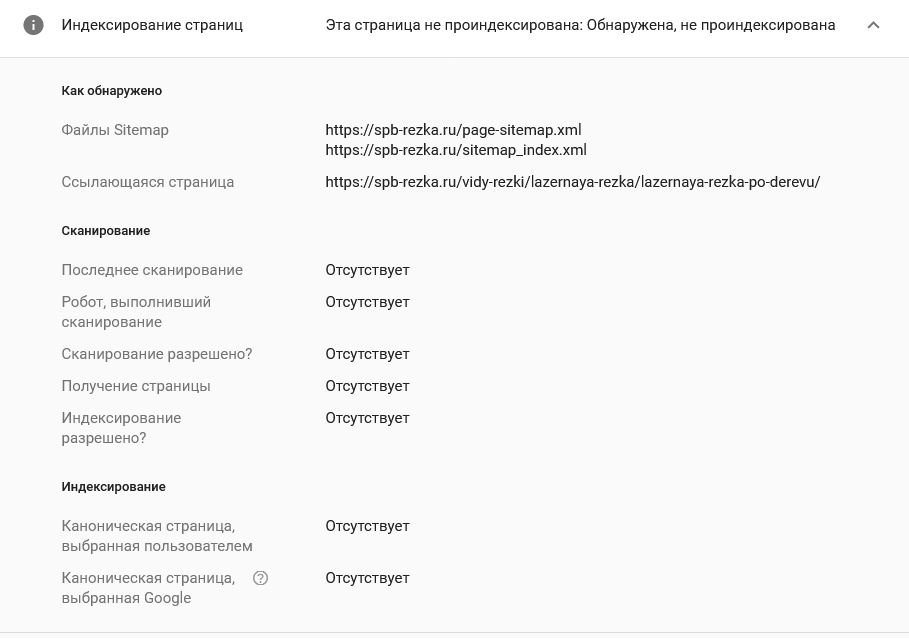
Task: Click the info icon beside Индексирование страниц
Action: click(x=33, y=25)
